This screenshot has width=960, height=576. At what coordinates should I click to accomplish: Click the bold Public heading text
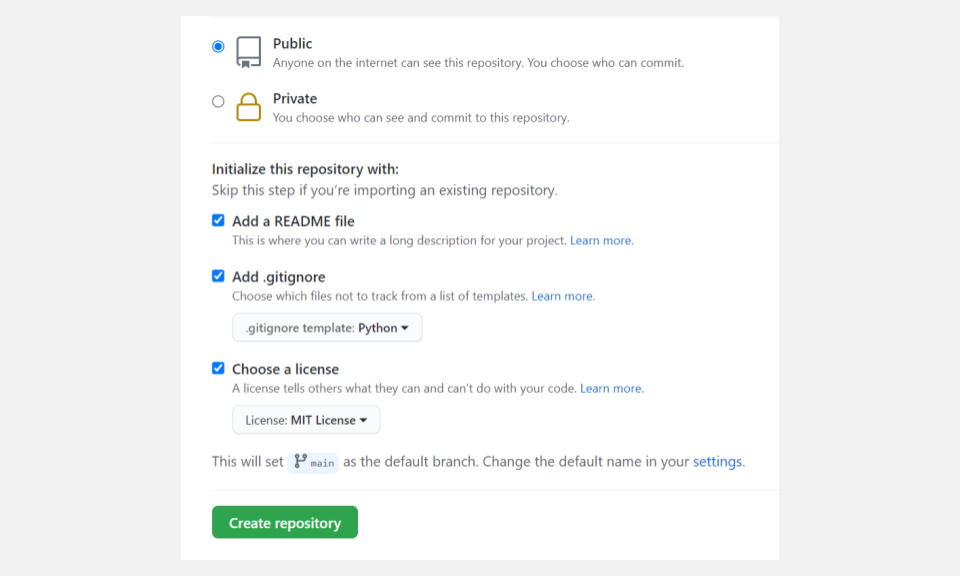coord(292,44)
